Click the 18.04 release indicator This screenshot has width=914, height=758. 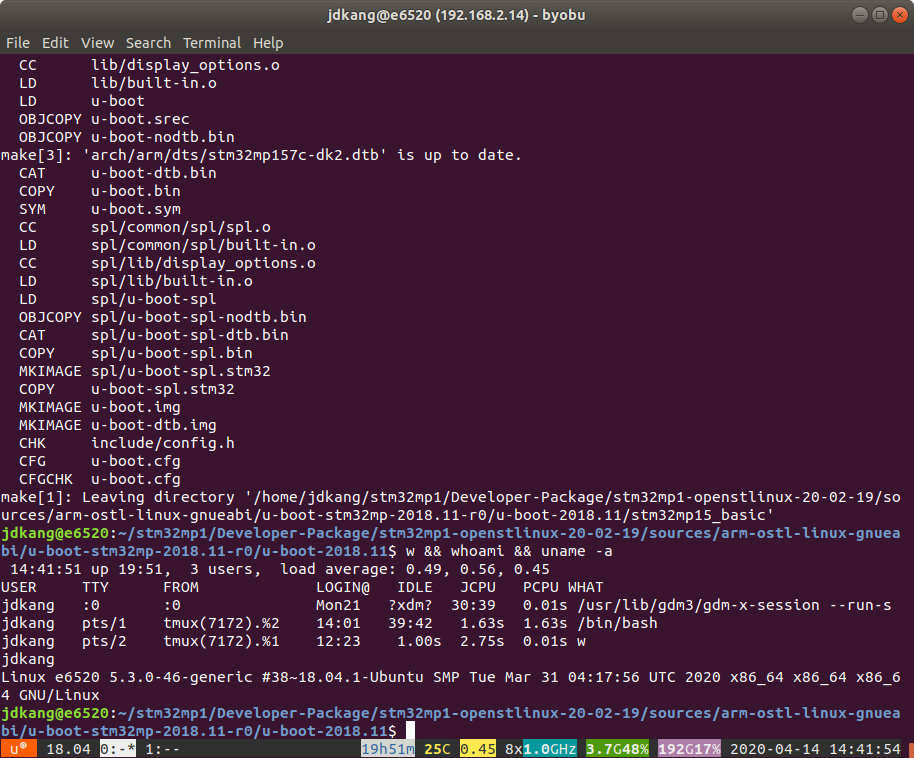(x=68, y=749)
